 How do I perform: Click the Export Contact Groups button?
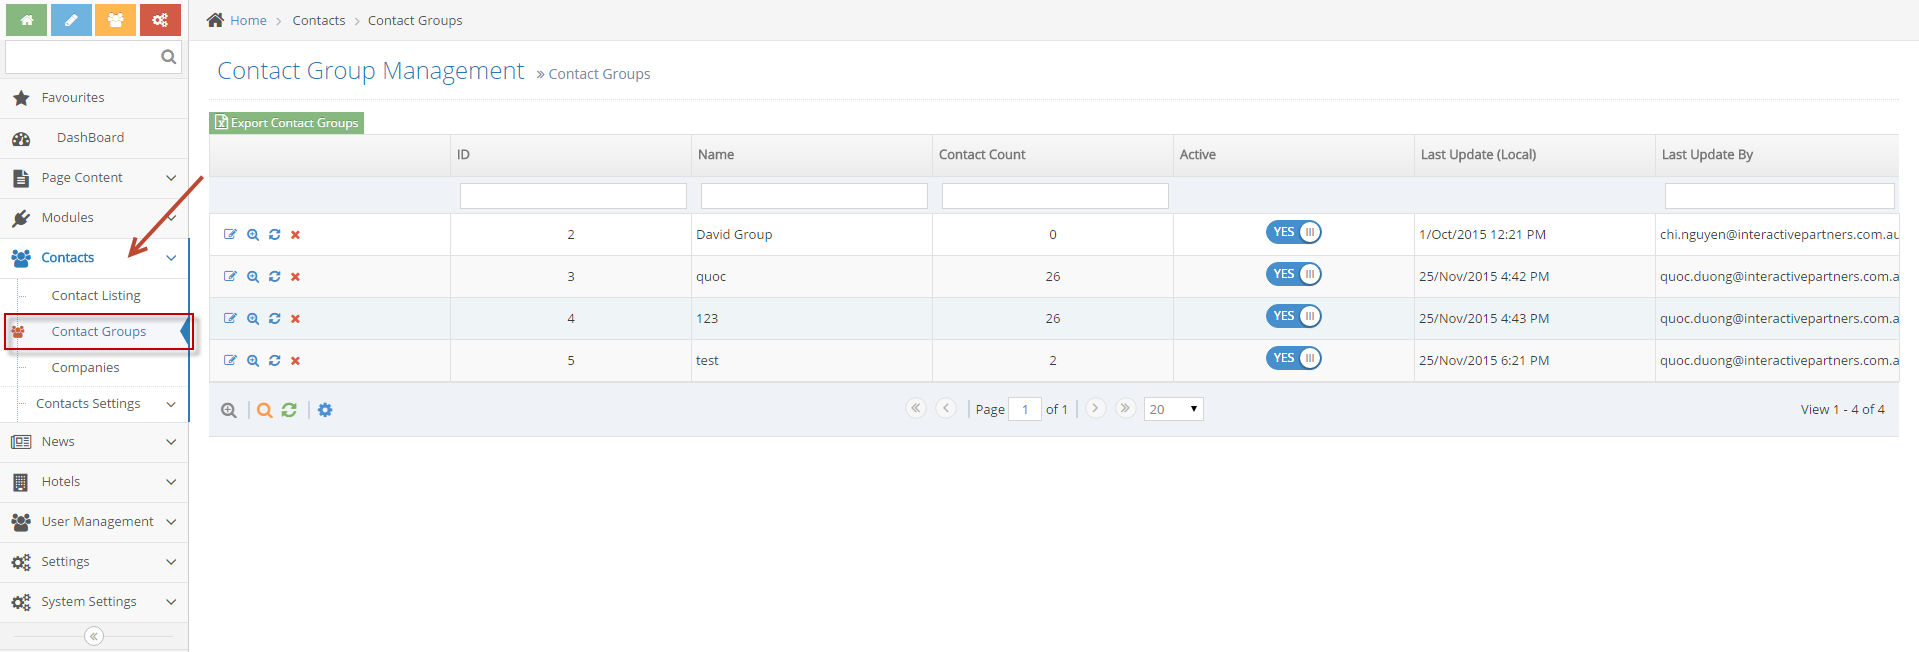(x=286, y=123)
